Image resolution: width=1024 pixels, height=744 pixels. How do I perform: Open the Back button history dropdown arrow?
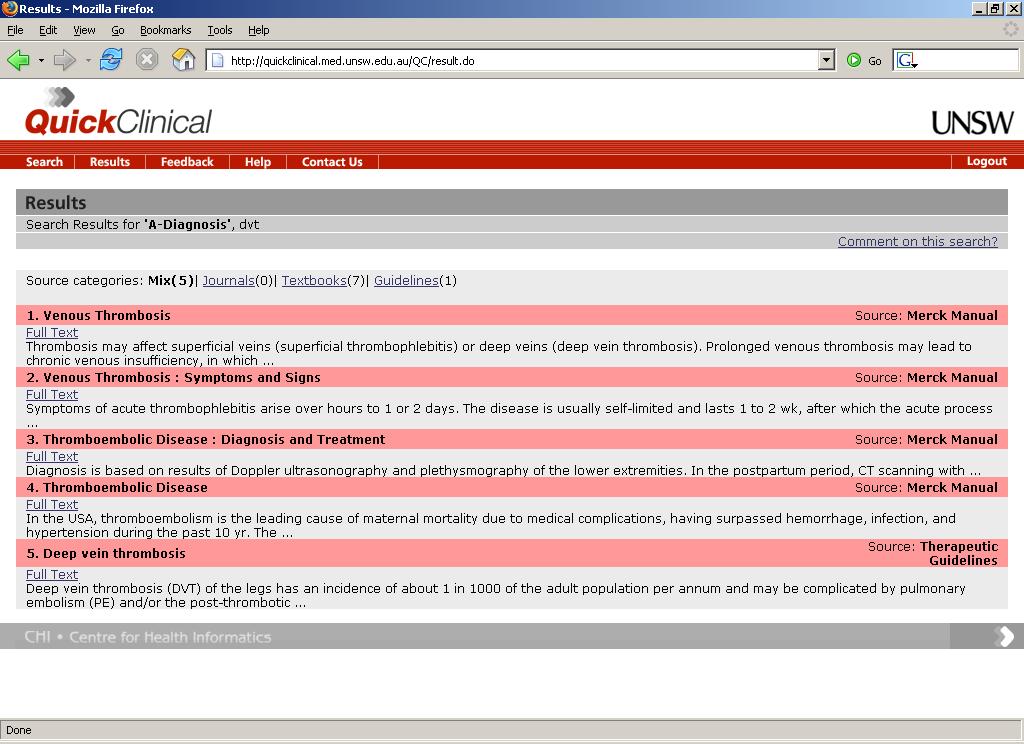(41, 61)
